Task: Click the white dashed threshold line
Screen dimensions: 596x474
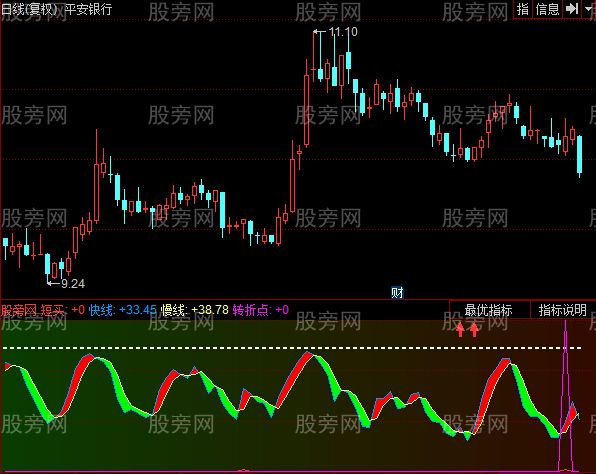Action: coord(292,348)
